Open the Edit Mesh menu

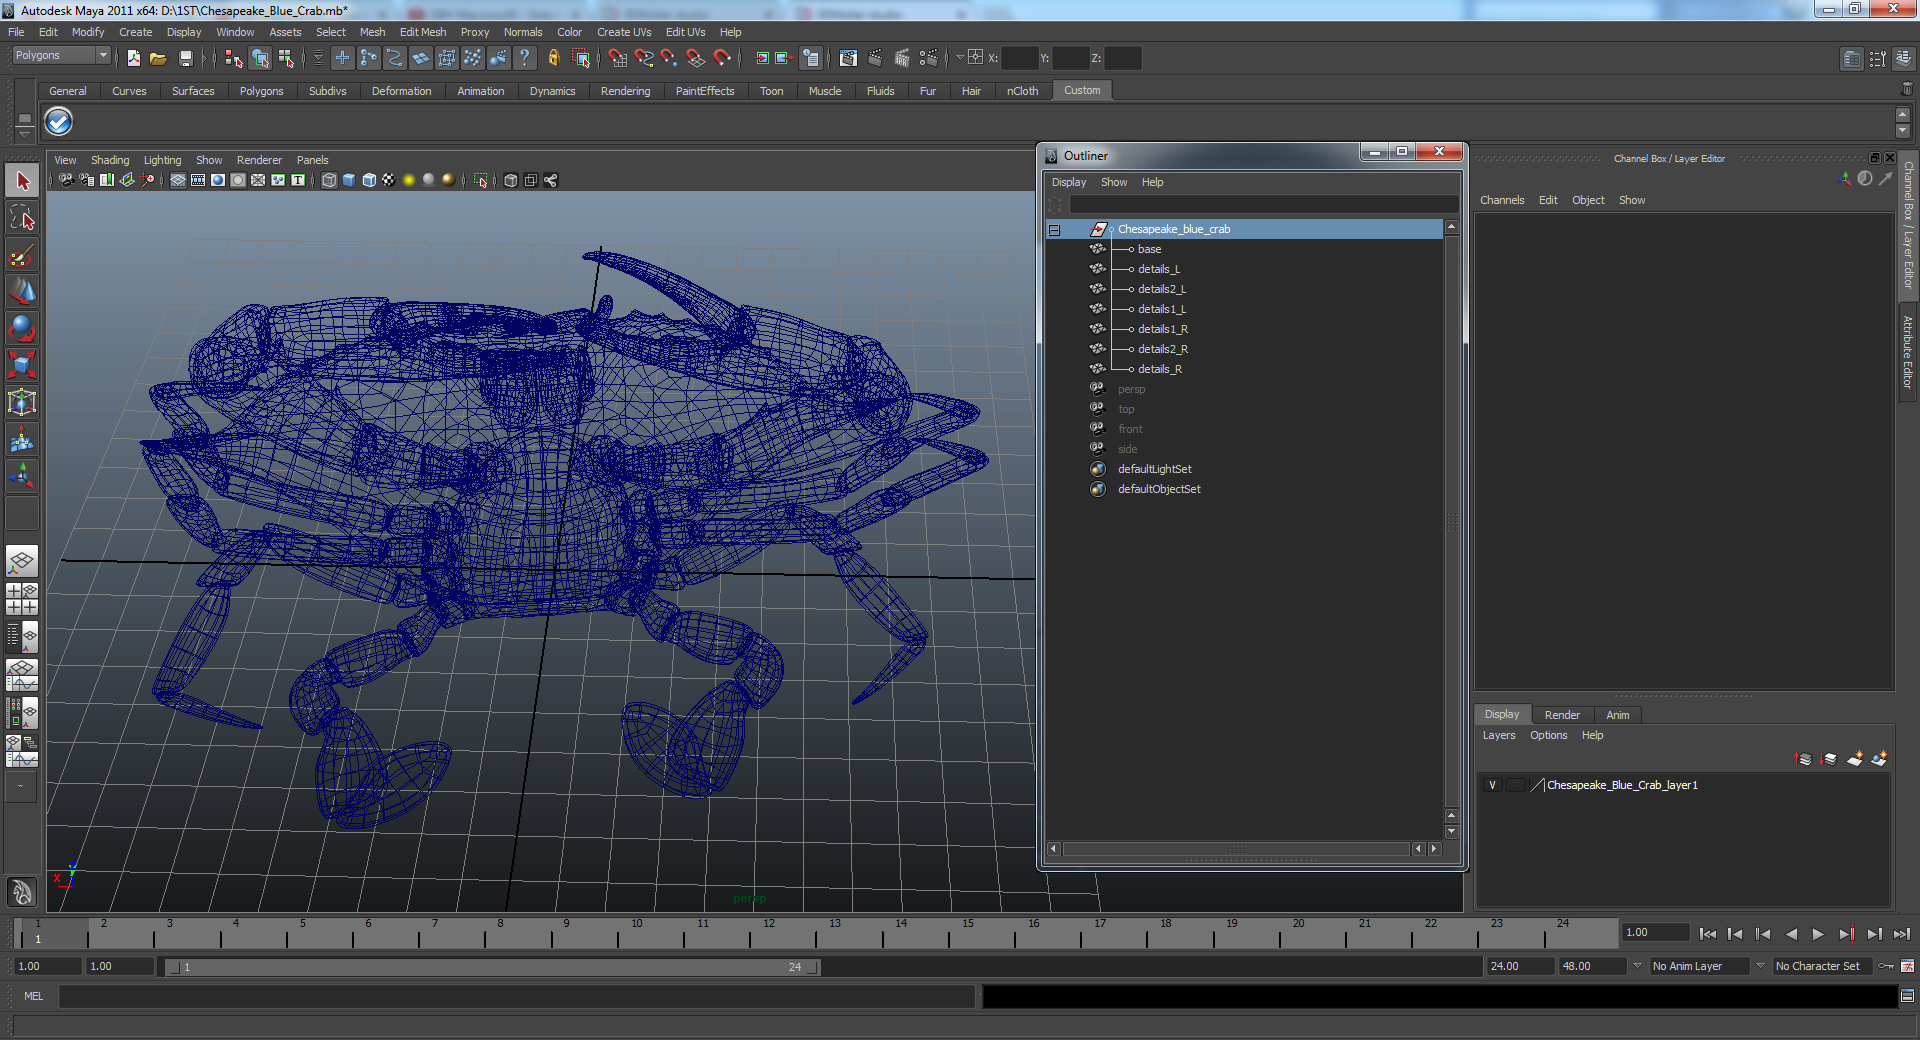423,32
